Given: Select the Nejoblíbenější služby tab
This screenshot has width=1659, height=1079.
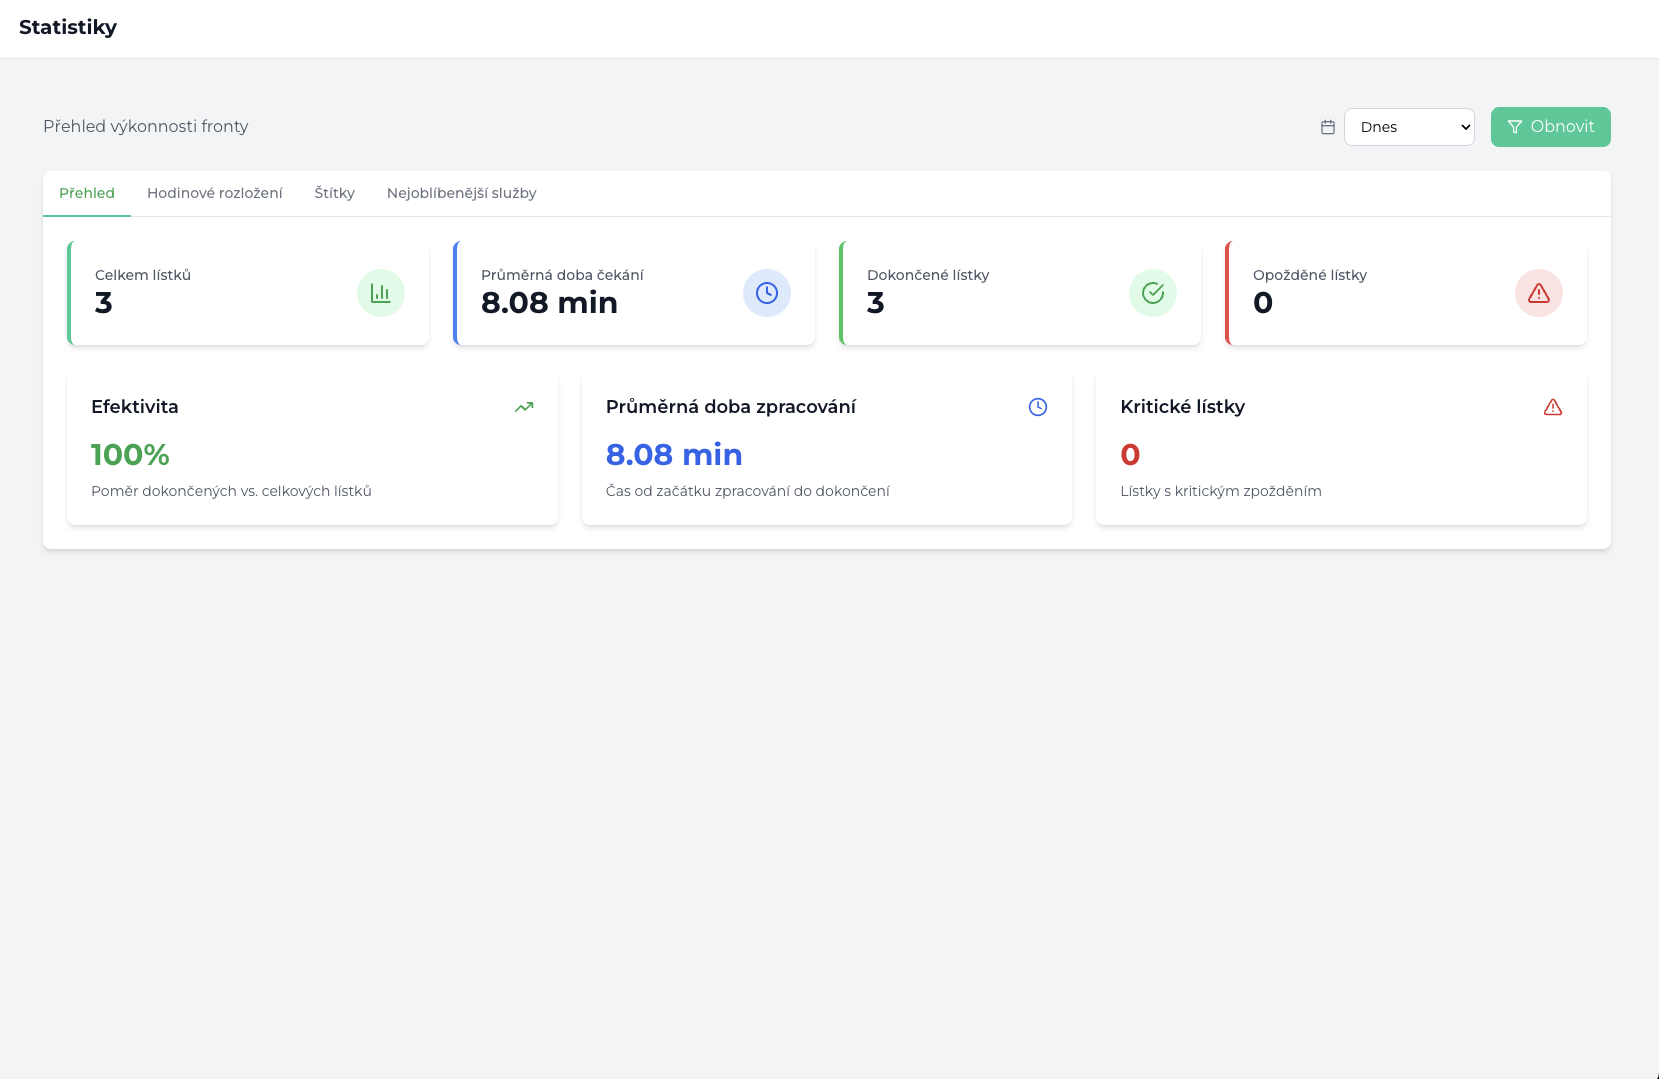Looking at the screenshot, I should click(x=462, y=193).
